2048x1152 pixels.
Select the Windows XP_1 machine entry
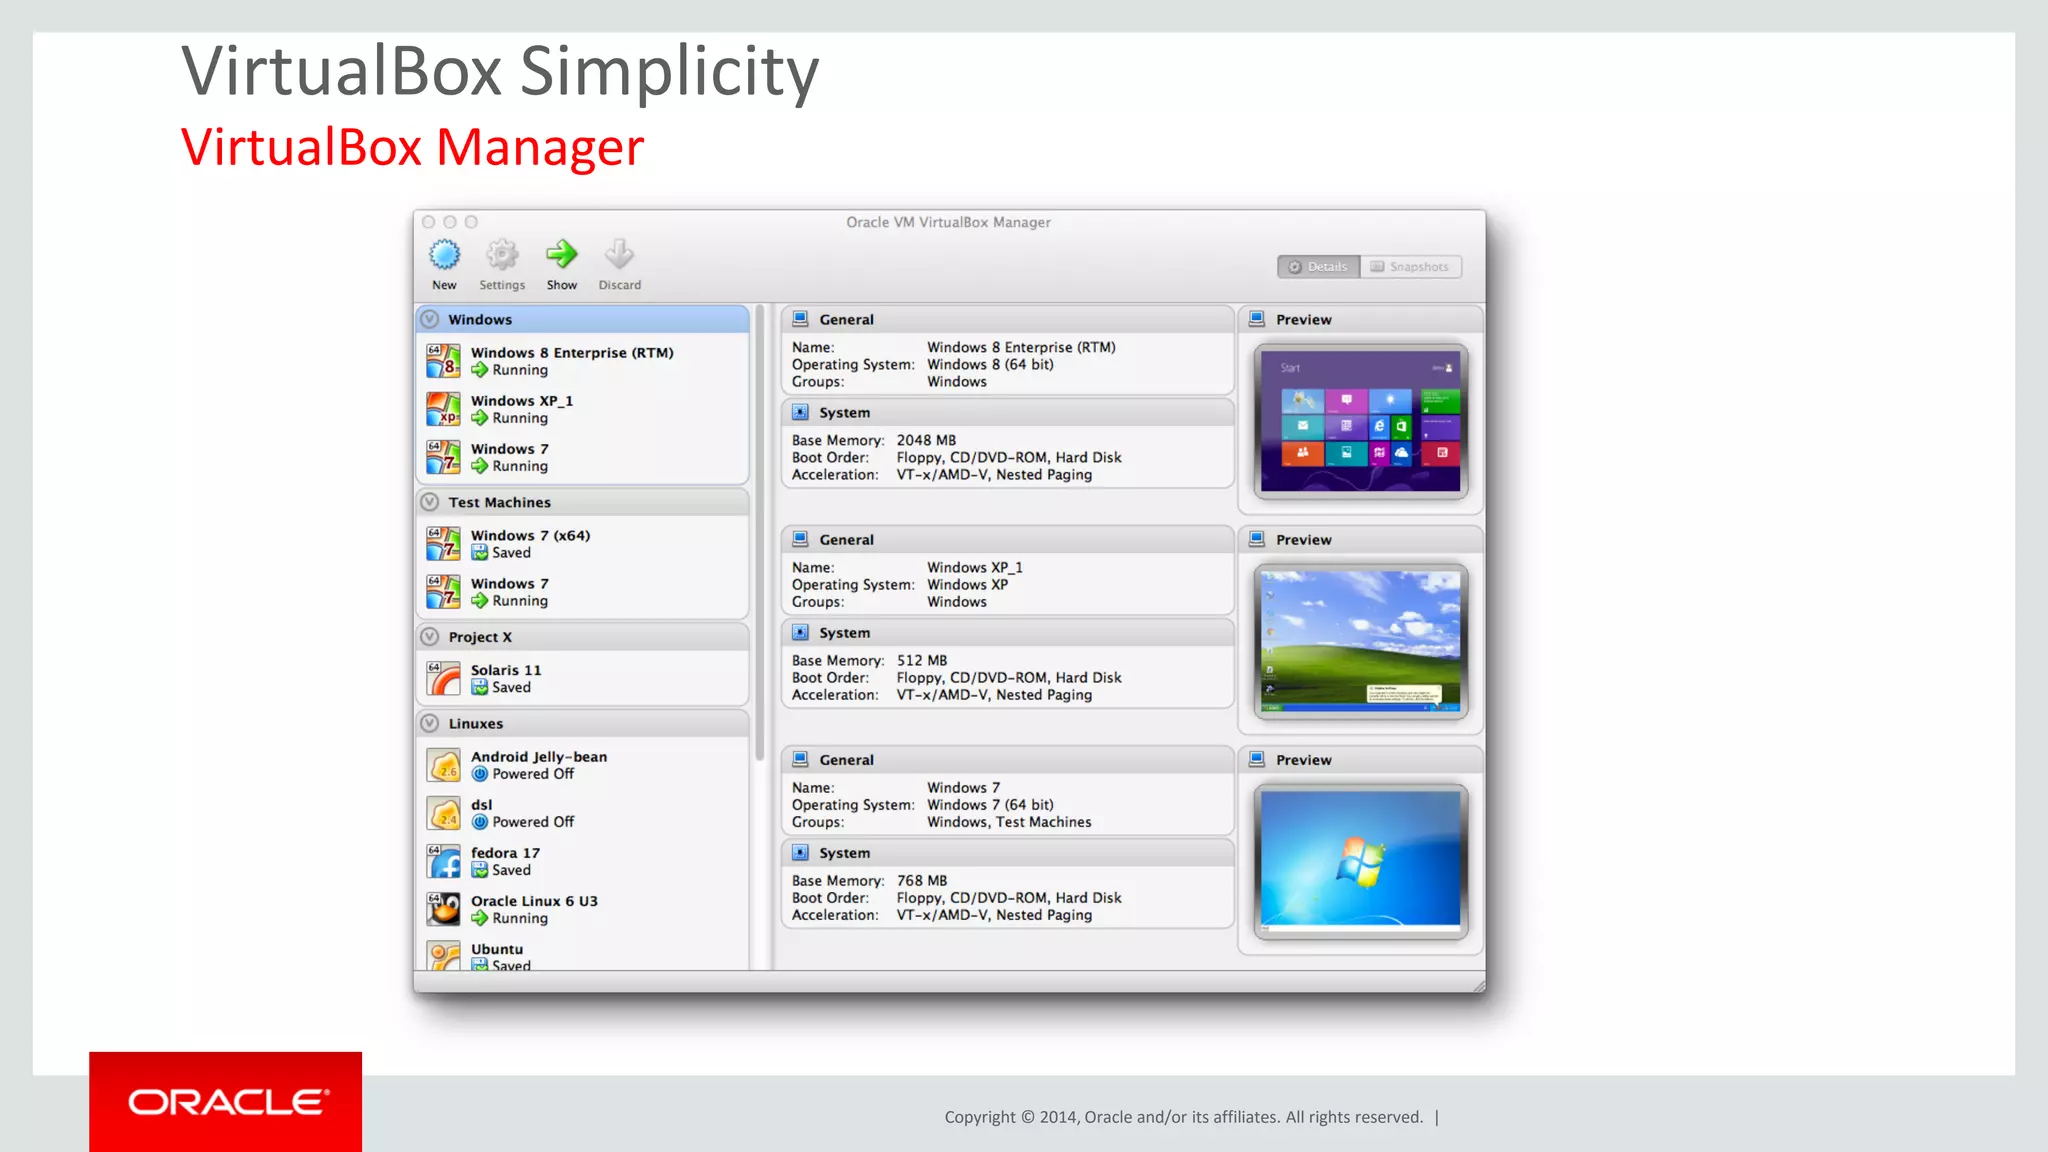point(522,409)
